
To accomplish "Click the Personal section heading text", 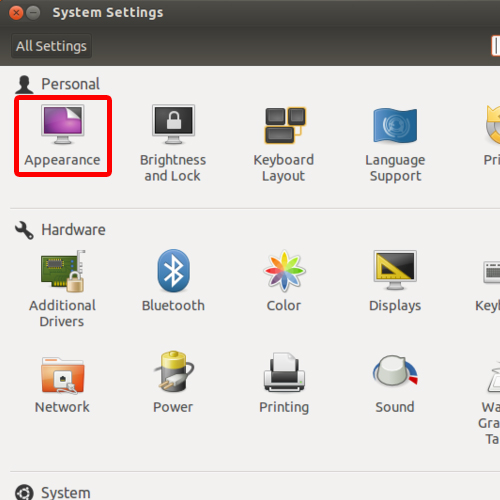I will (x=70, y=84).
